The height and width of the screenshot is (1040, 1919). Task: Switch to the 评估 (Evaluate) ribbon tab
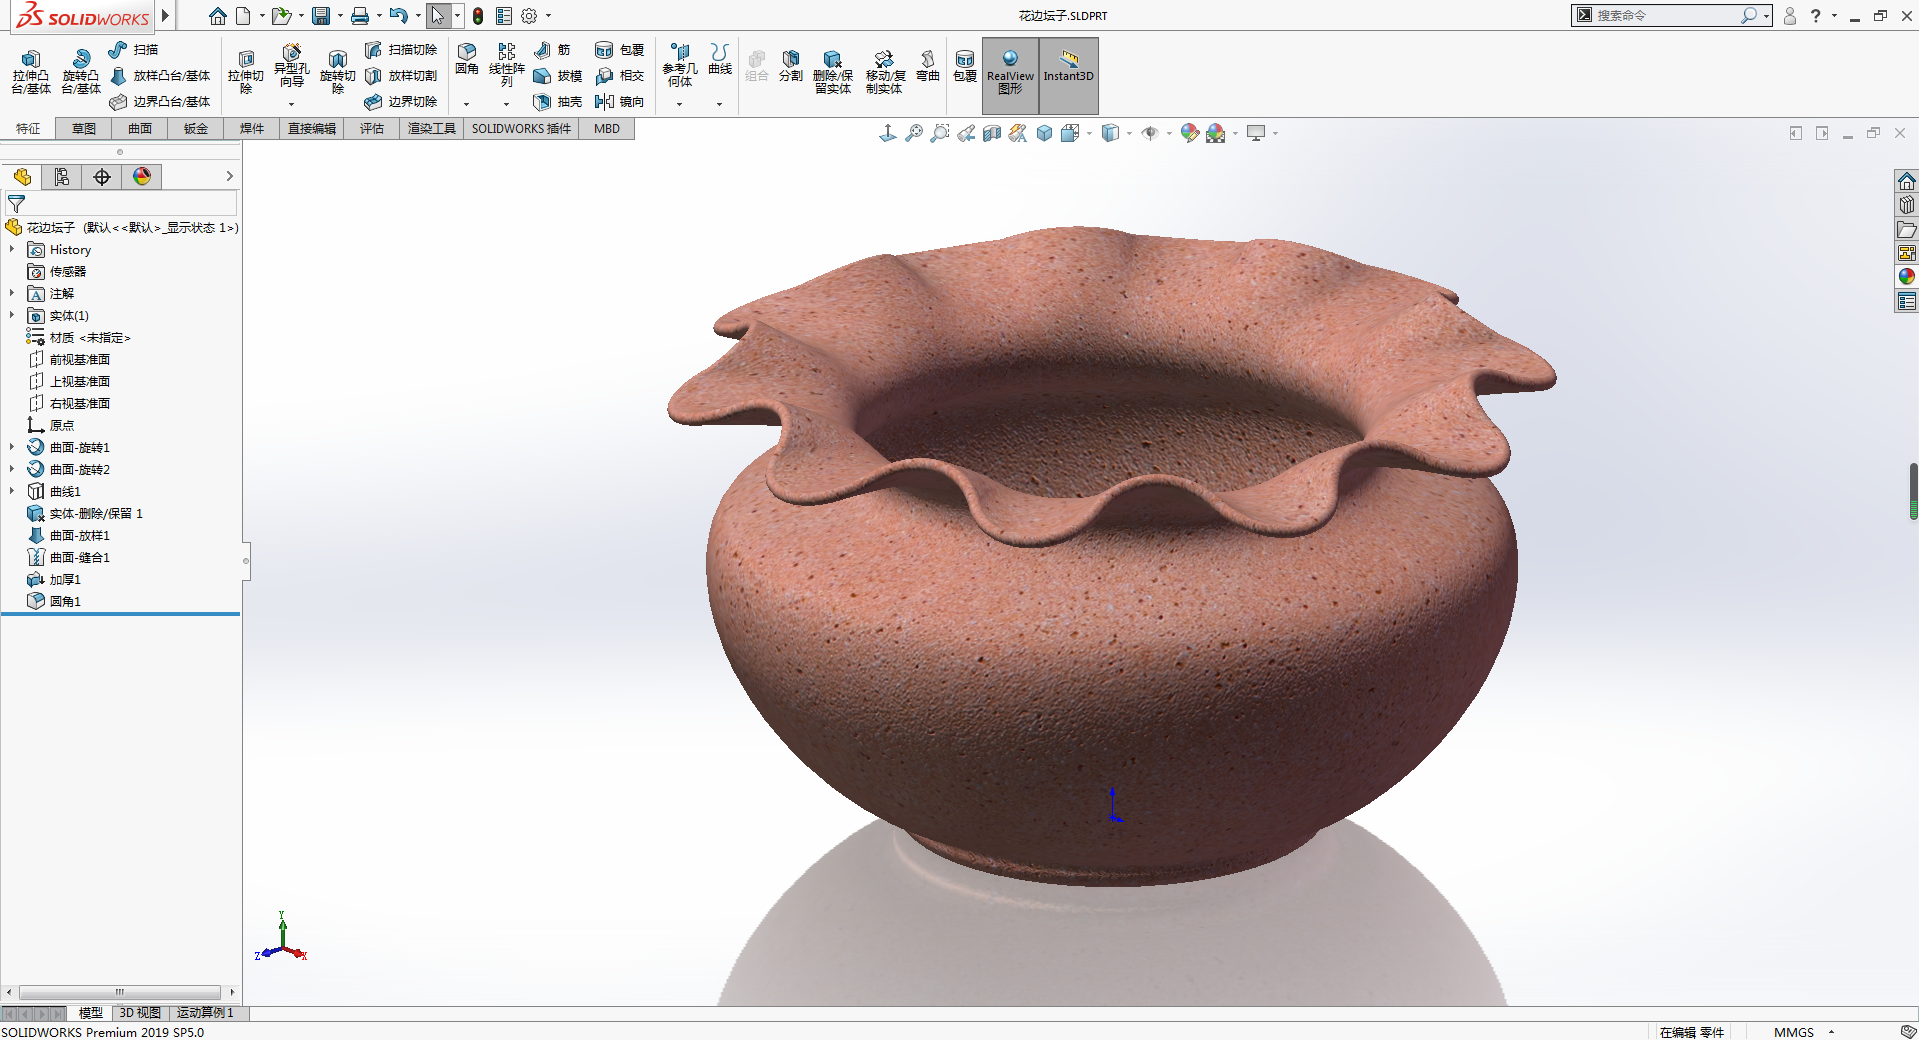[x=372, y=129]
